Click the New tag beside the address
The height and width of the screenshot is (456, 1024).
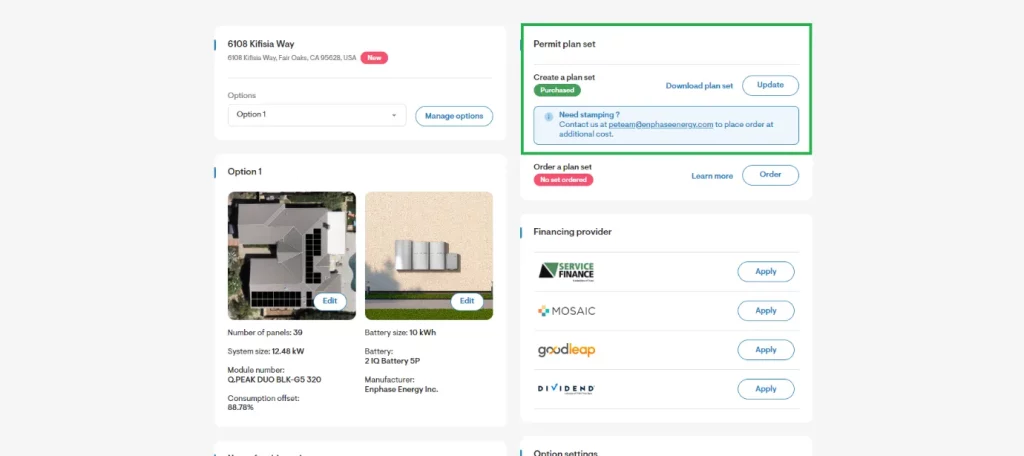tap(374, 58)
